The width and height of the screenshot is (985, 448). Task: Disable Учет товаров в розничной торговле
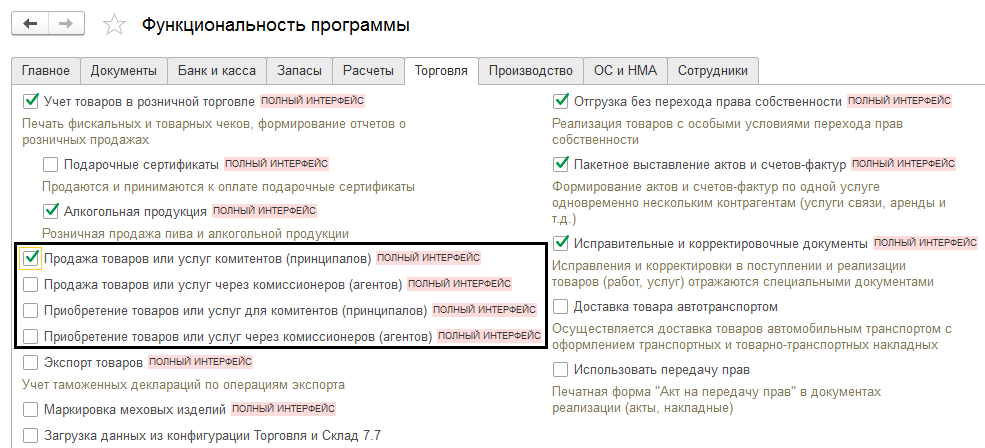tap(31, 101)
